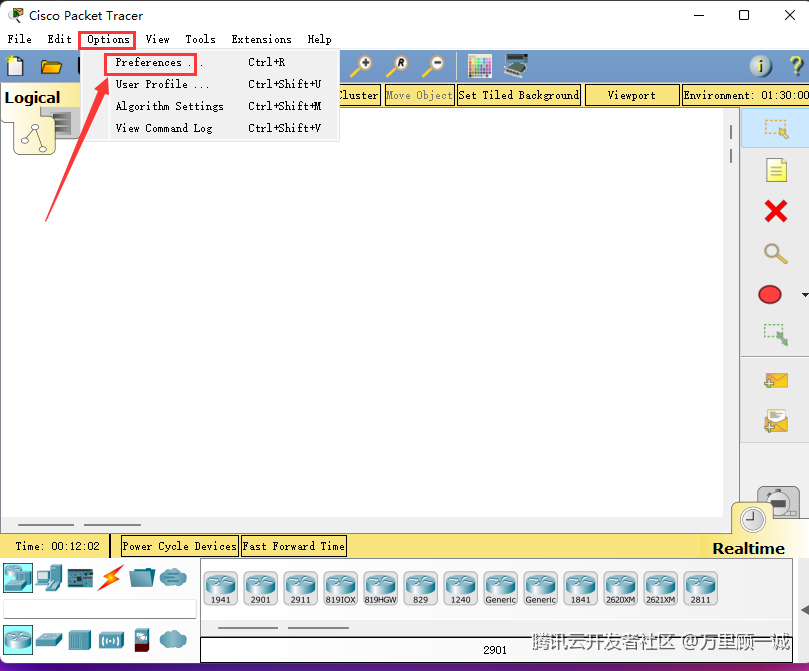Pick the 819HGW router device

coord(380,588)
